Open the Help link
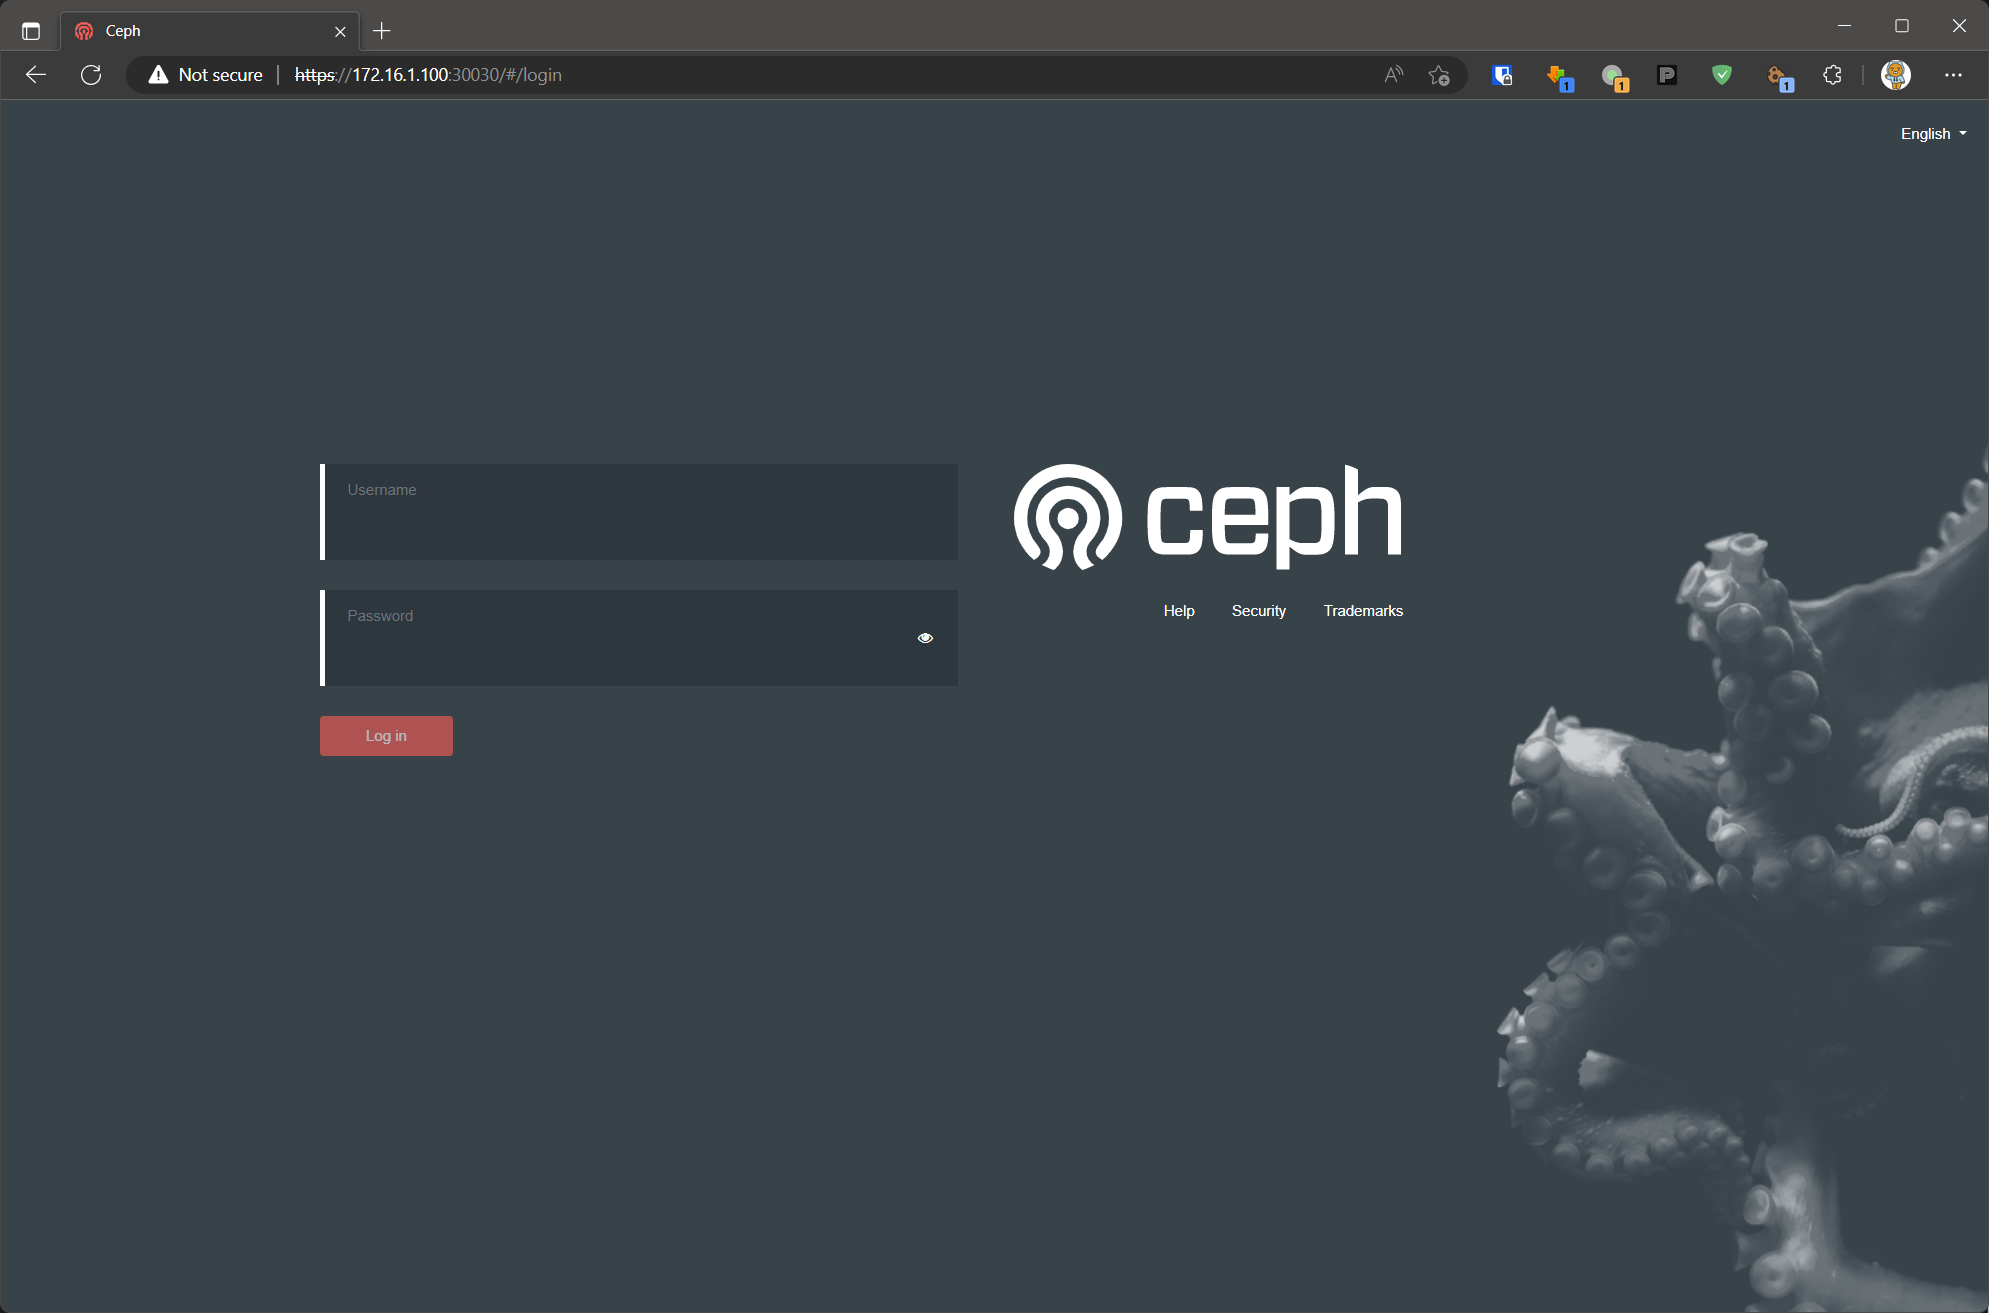 click(x=1179, y=611)
